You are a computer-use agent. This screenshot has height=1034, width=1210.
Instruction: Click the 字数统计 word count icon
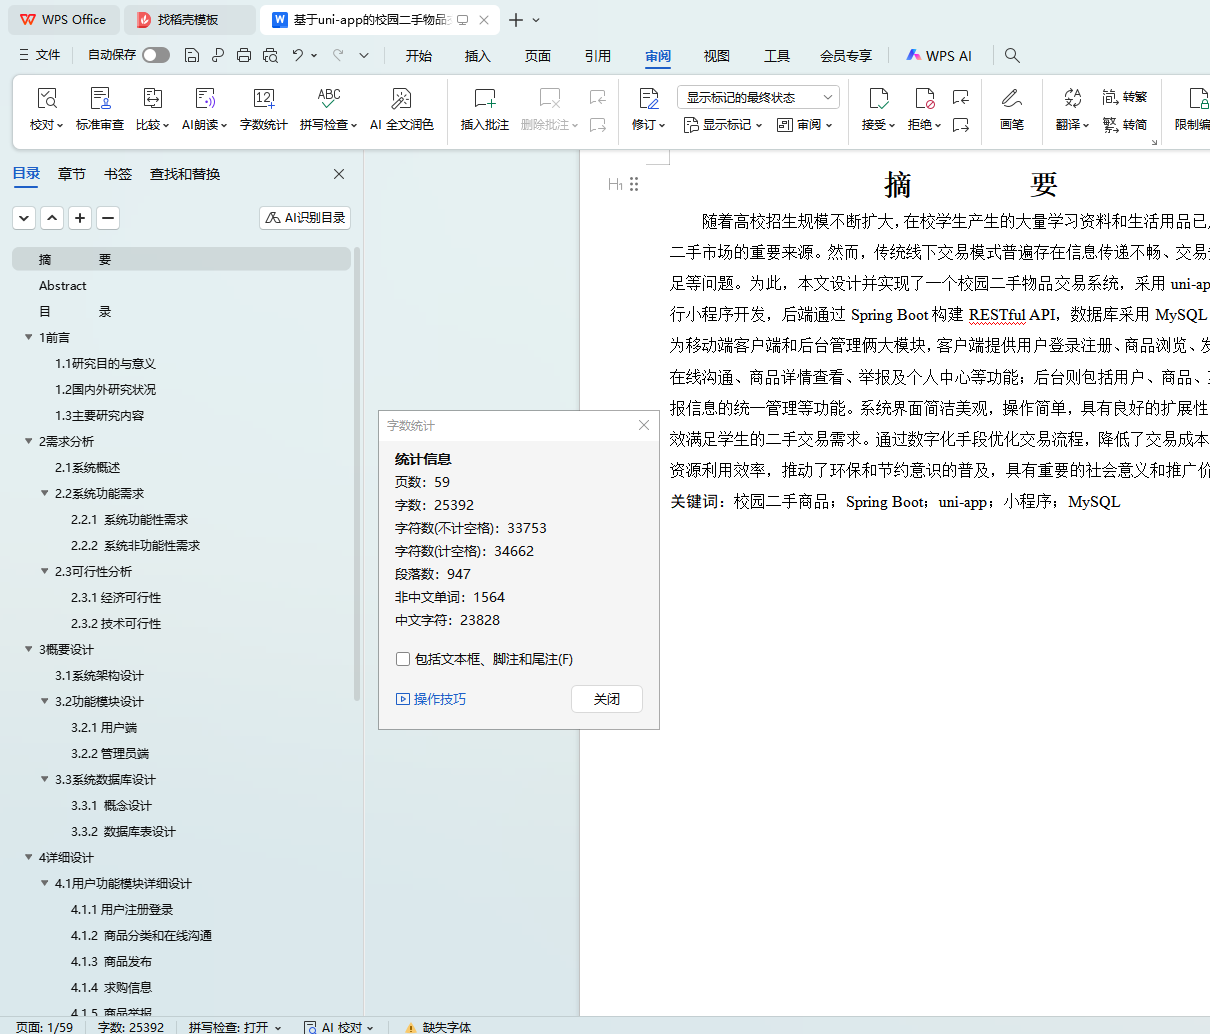(264, 99)
